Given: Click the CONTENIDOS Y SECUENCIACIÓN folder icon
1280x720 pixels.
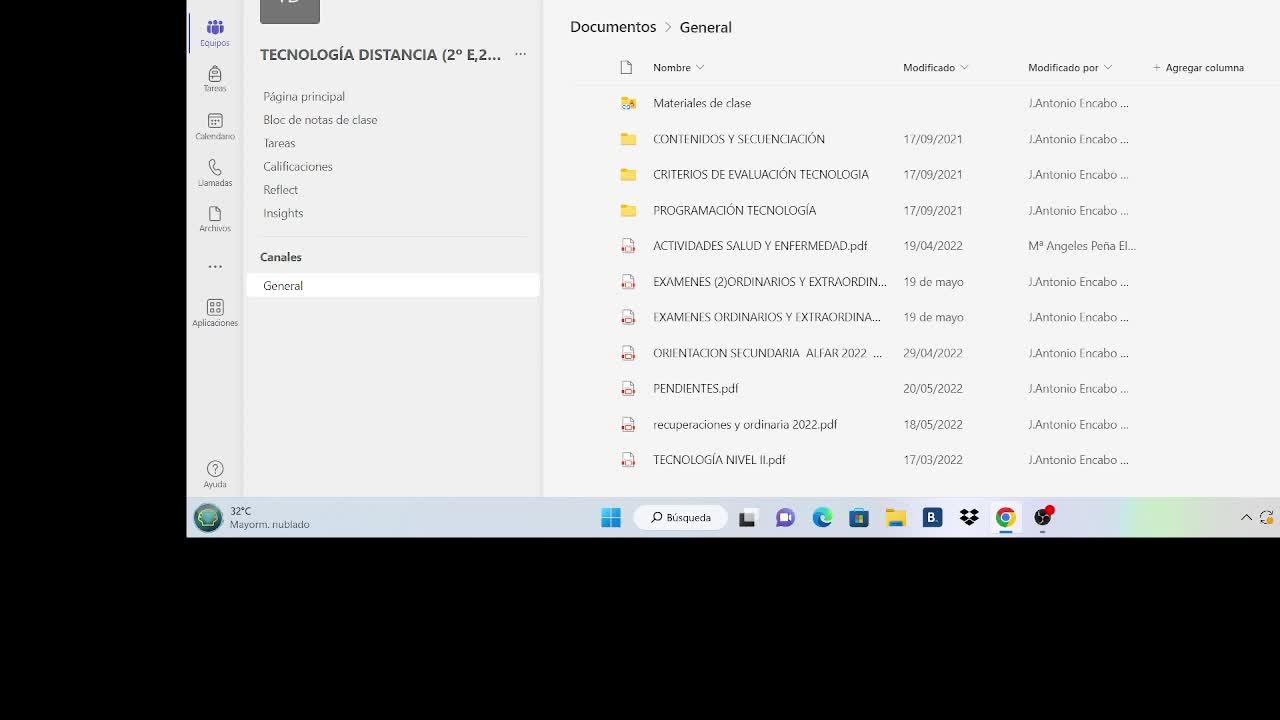Looking at the screenshot, I should click(x=628, y=139).
